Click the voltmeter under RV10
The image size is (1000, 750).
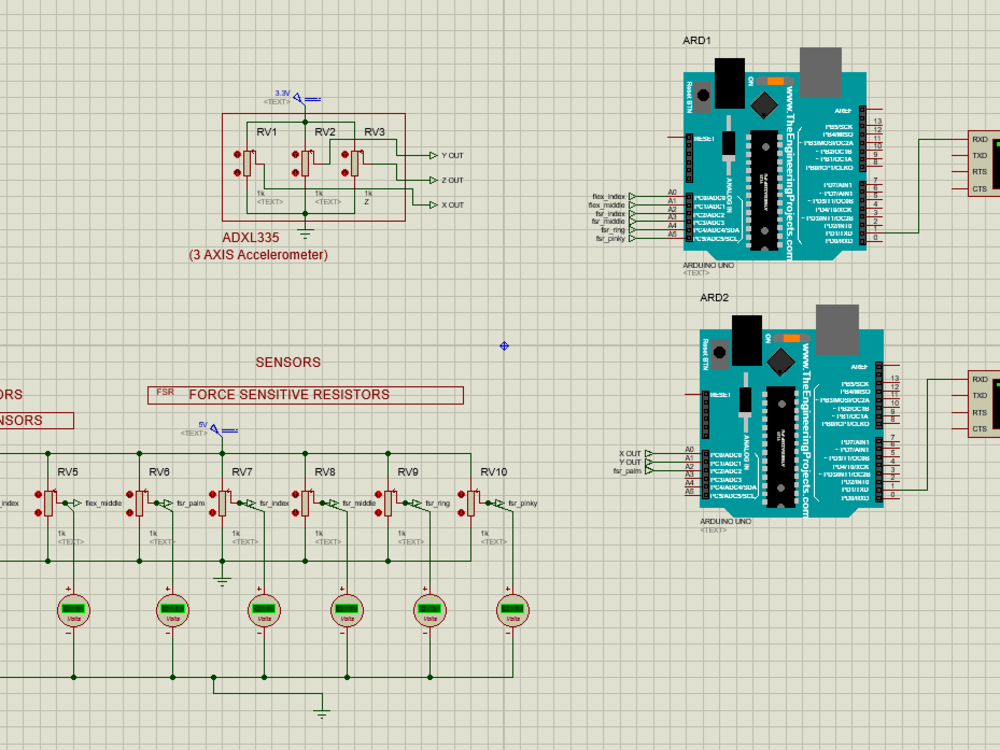(511, 610)
